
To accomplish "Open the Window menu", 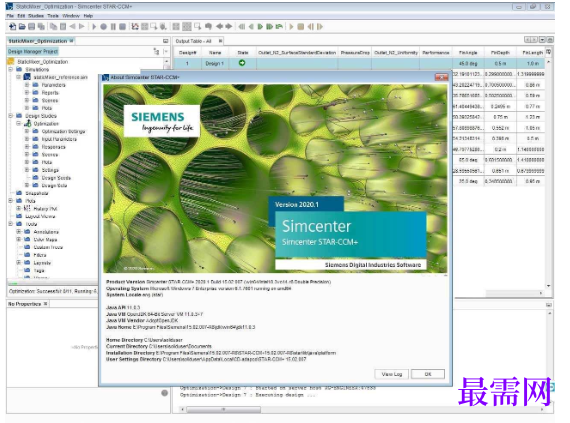I will [x=71, y=16].
